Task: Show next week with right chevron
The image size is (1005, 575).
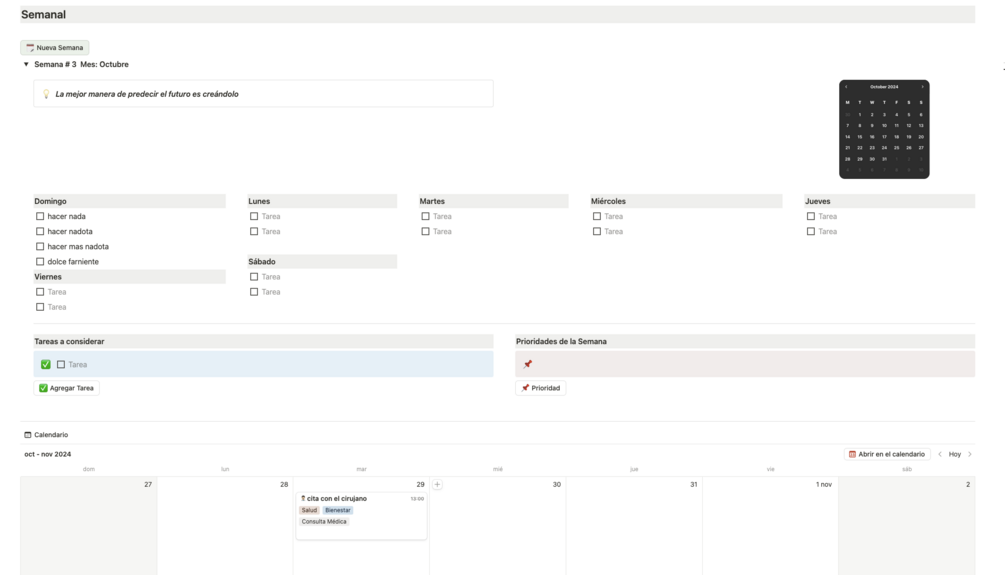Action: [970, 454]
